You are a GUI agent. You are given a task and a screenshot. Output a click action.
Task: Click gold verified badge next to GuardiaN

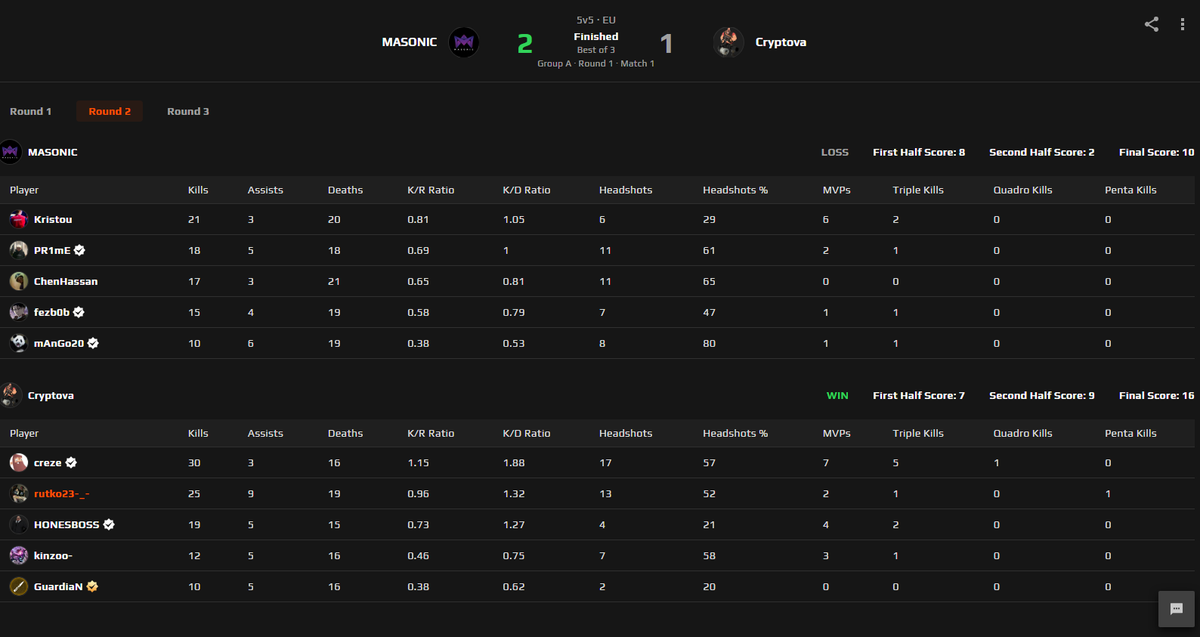tap(92, 586)
